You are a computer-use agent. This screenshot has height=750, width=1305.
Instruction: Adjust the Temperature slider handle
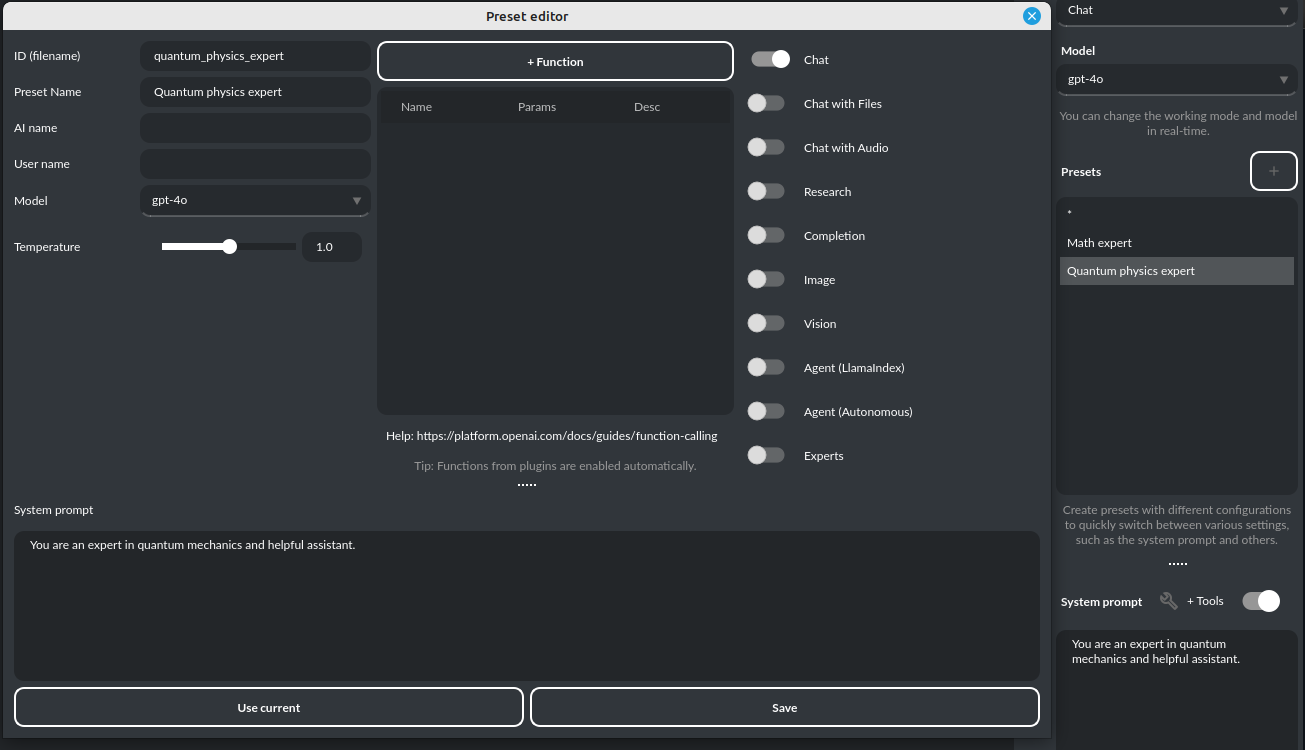point(230,247)
